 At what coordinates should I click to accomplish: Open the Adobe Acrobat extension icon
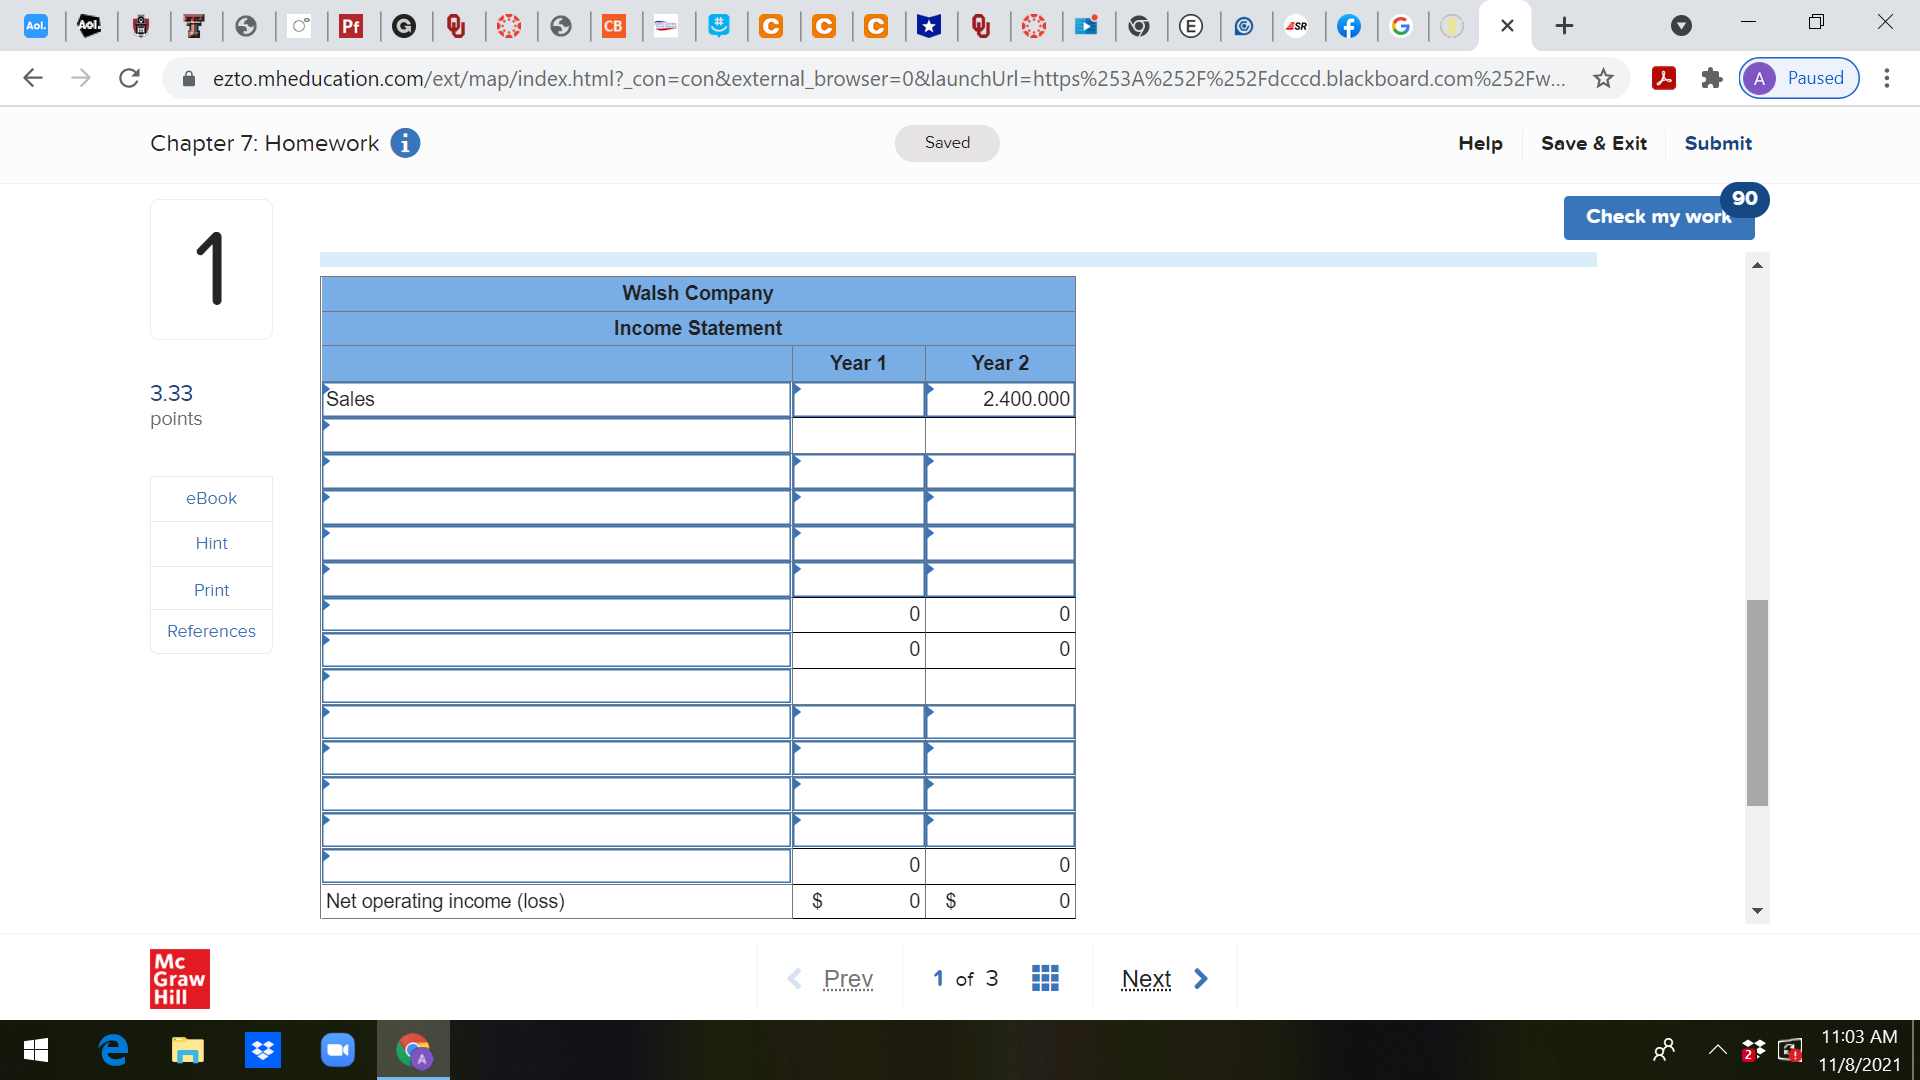[1663, 78]
